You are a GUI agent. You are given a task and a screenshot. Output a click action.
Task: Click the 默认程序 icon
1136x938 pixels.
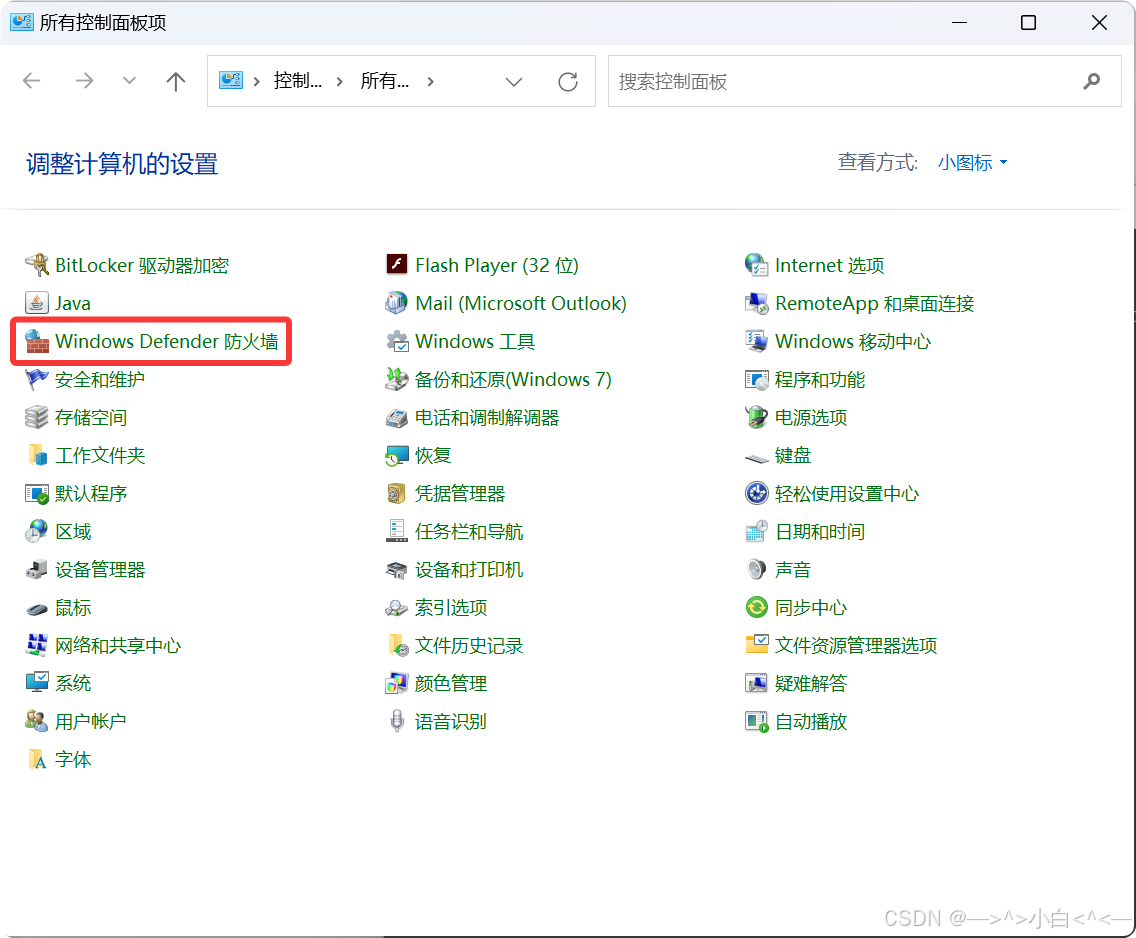[x=36, y=493]
